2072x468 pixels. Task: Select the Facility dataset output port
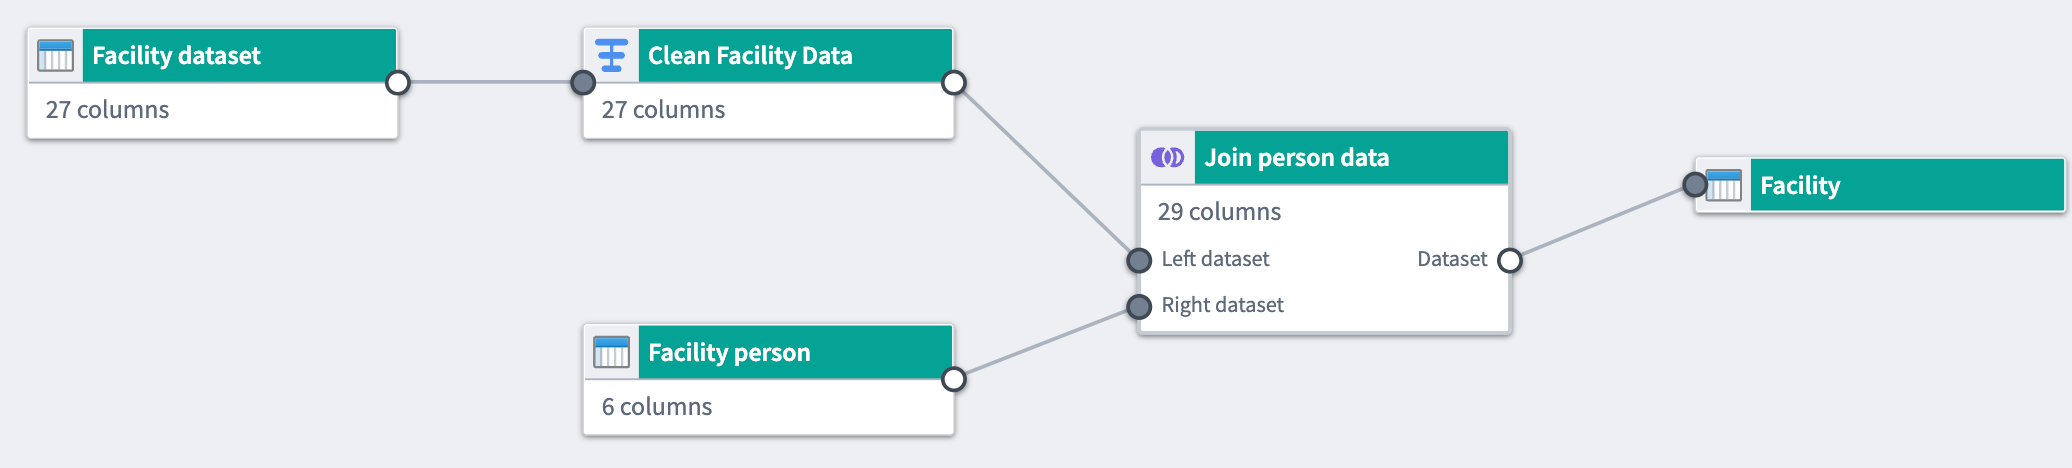tap(398, 83)
